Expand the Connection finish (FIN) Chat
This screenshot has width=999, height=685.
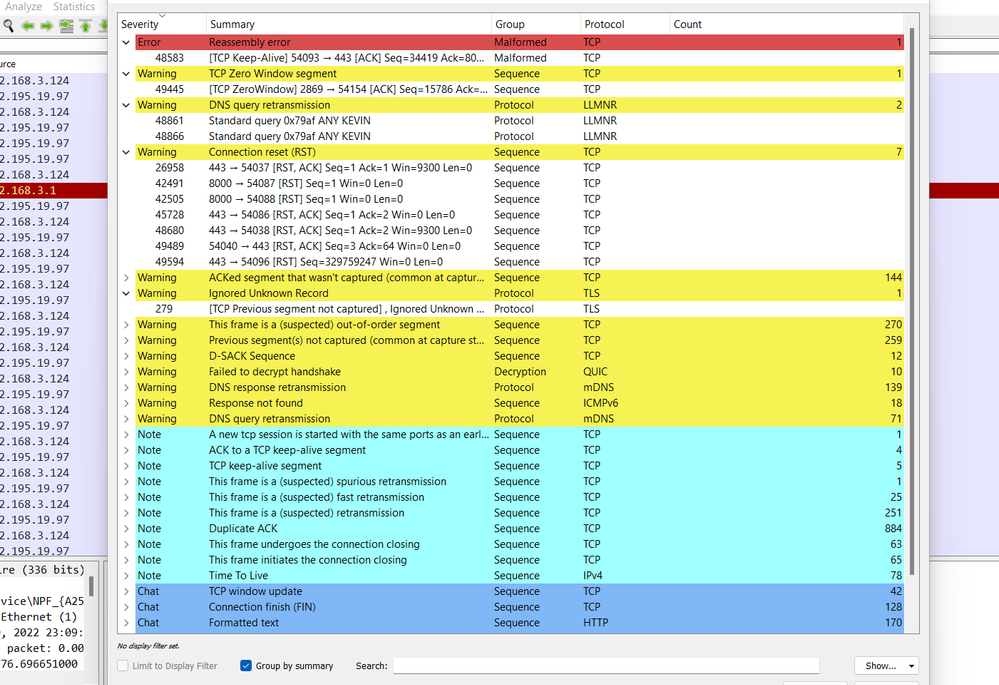tap(126, 607)
